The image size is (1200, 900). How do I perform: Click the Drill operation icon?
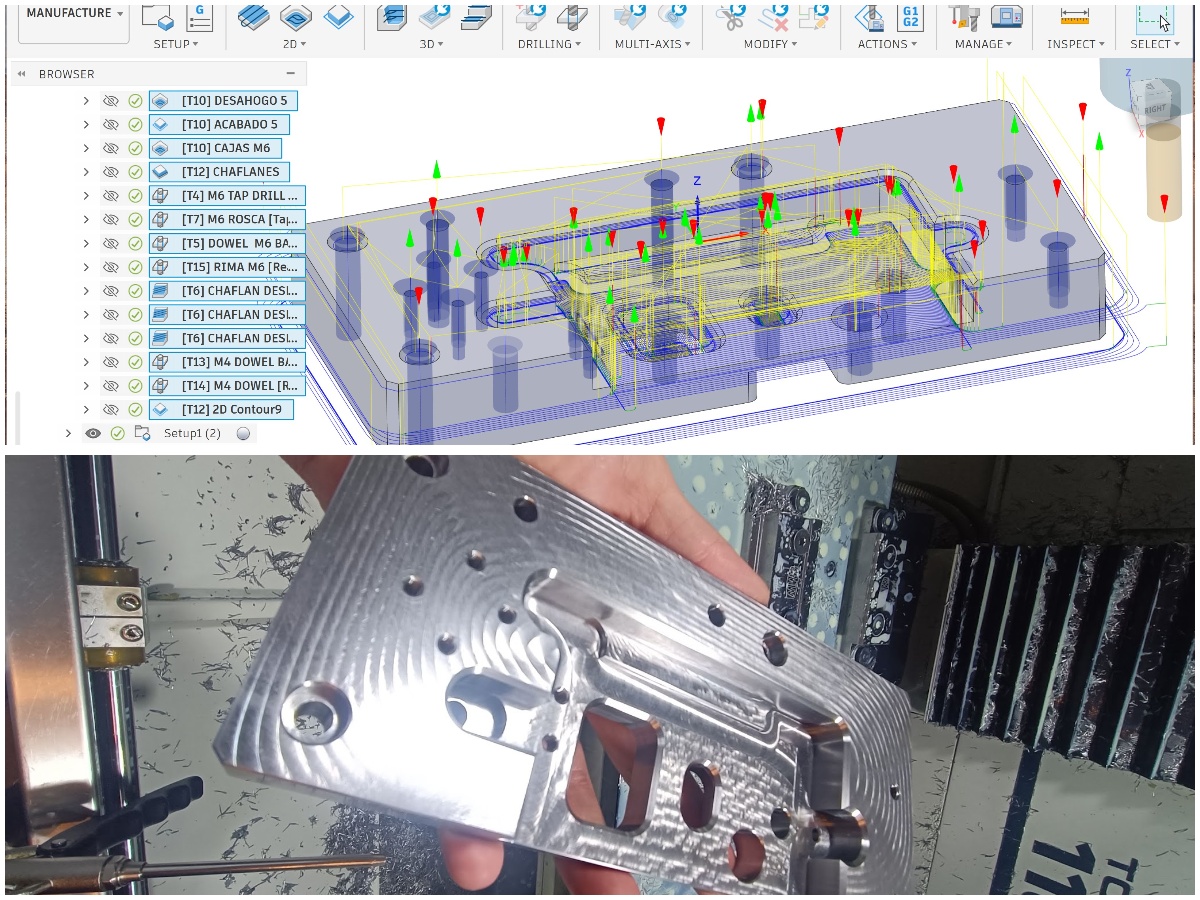[531, 17]
